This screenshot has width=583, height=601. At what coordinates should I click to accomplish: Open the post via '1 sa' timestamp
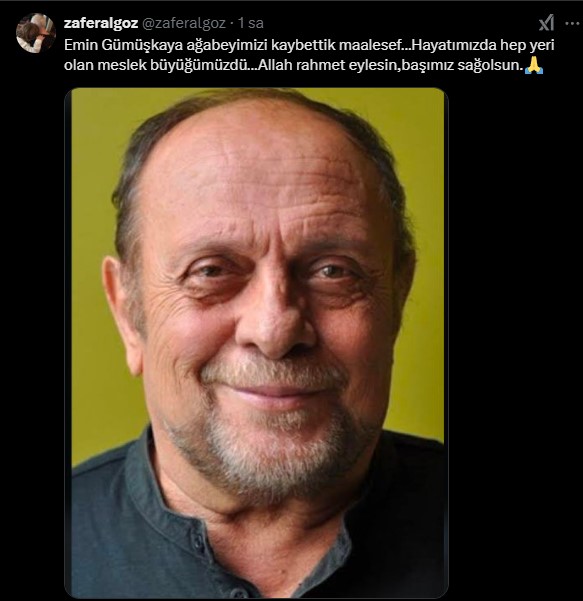click(x=251, y=23)
